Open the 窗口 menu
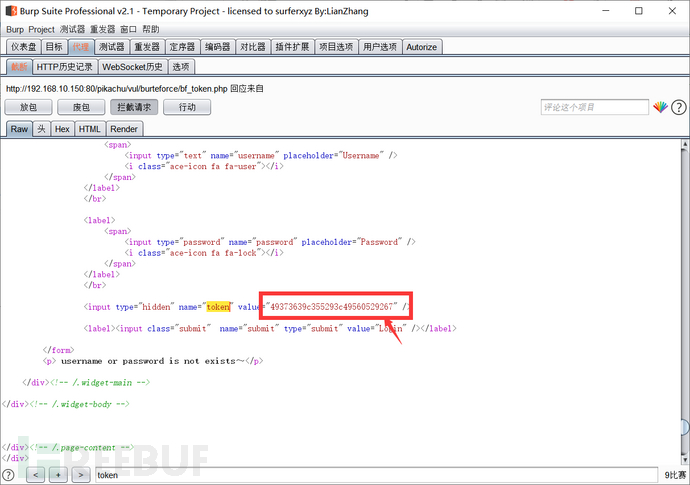The width and height of the screenshot is (690, 485). (x=128, y=29)
